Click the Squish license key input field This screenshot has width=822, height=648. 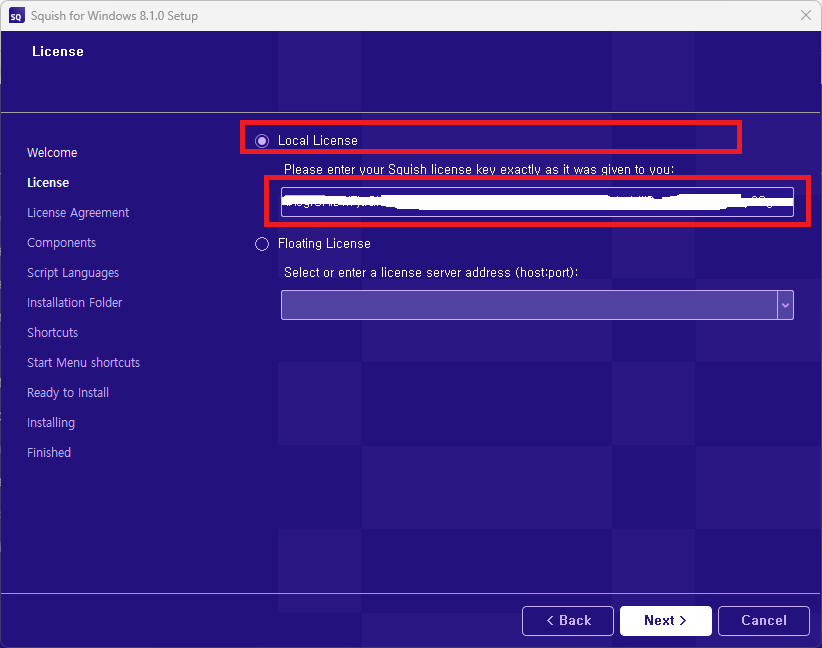point(537,202)
